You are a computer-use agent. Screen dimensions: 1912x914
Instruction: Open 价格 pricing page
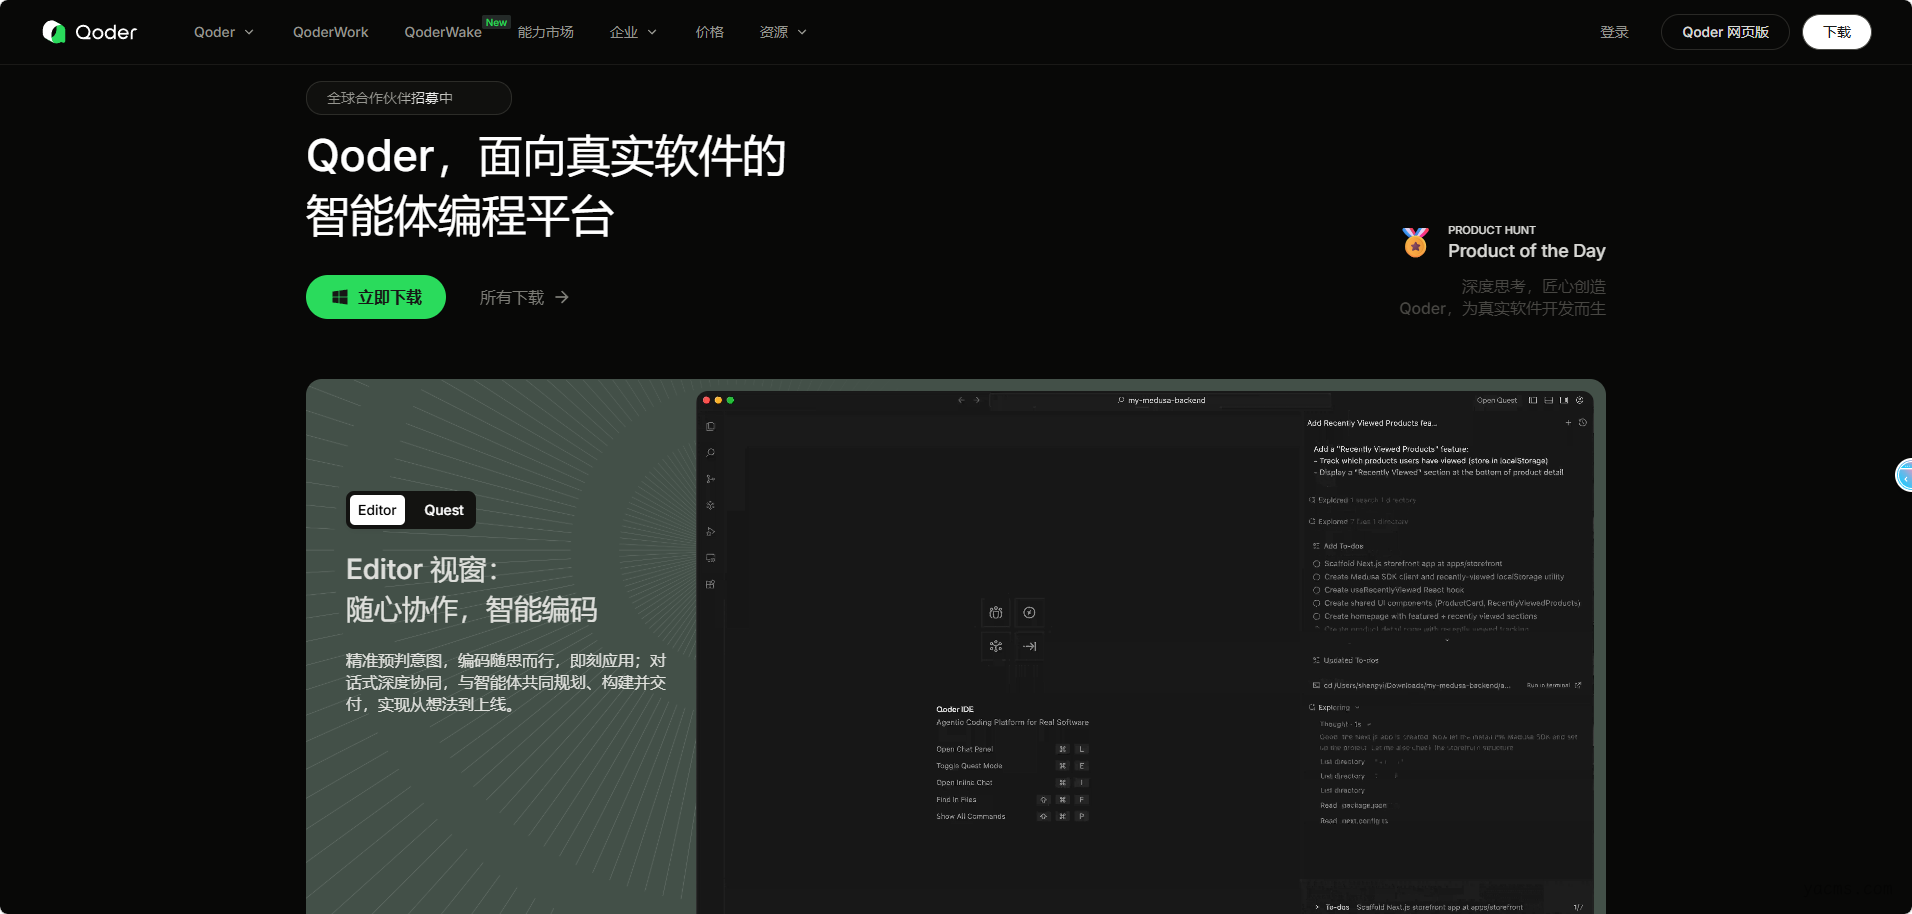tap(710, 32)
